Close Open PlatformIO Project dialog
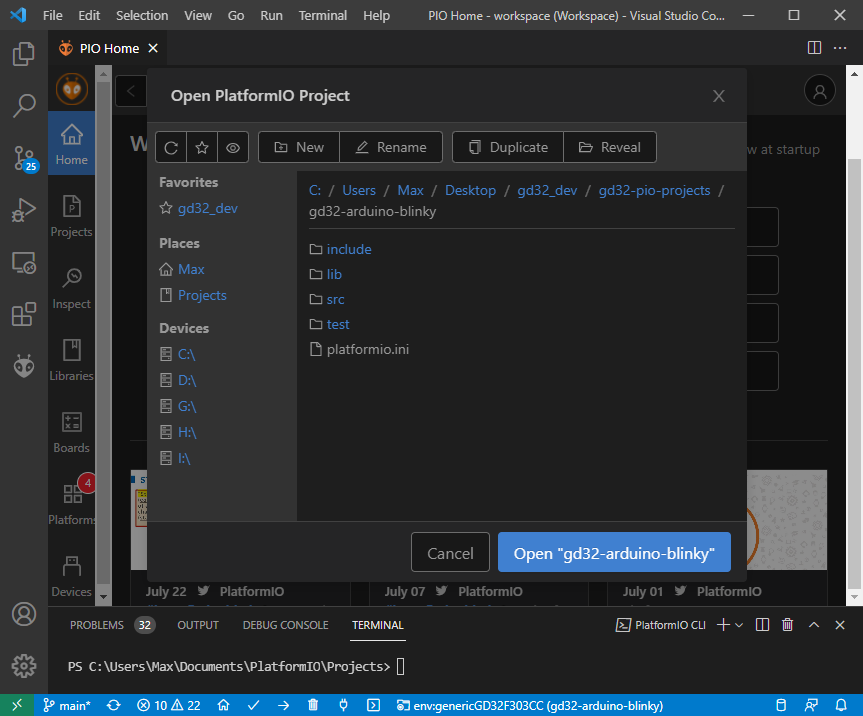Image resolution: width=863 pixels, height=716 pixels. coord(719,96)
